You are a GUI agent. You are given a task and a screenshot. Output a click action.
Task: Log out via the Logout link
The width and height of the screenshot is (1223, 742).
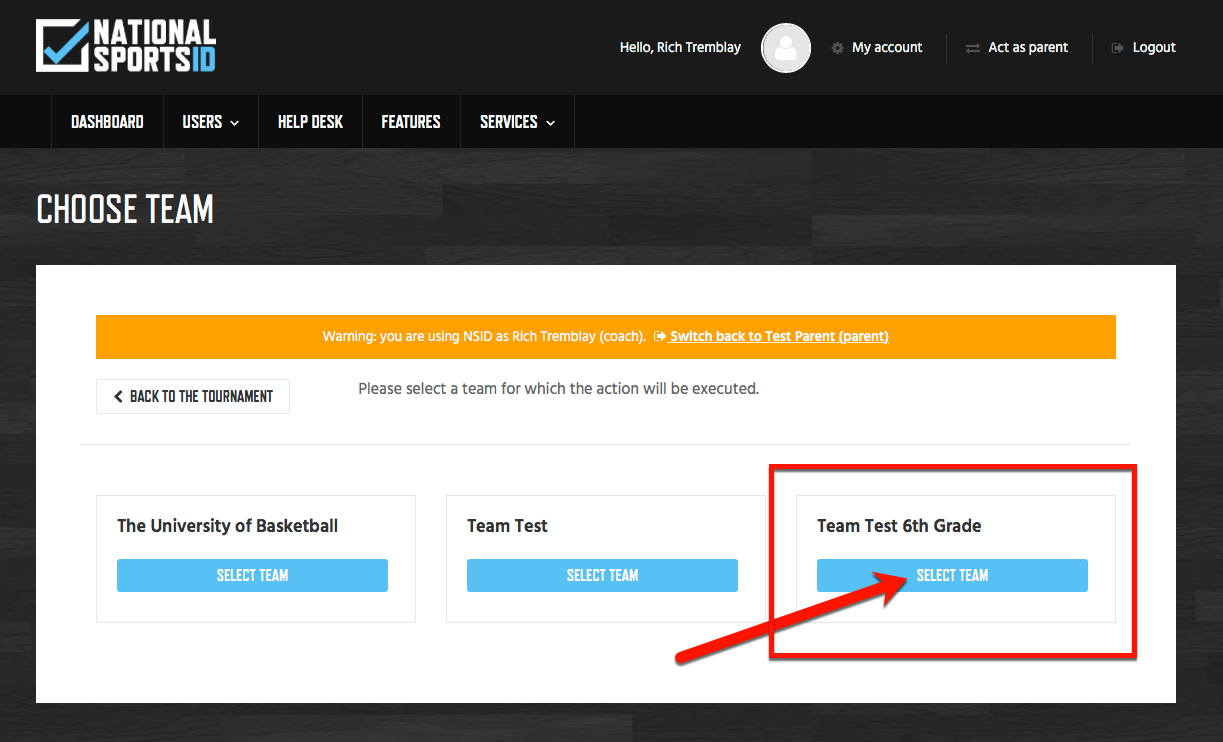pos(1154,47)
